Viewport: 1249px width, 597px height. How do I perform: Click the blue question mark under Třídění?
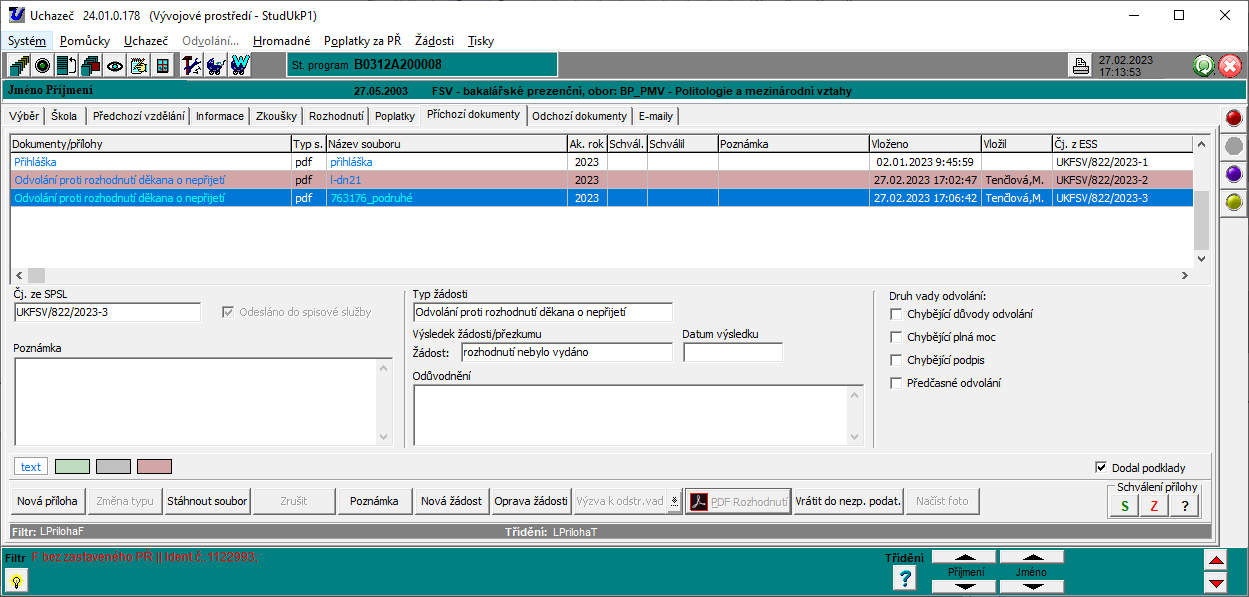(x=904, y=577)
